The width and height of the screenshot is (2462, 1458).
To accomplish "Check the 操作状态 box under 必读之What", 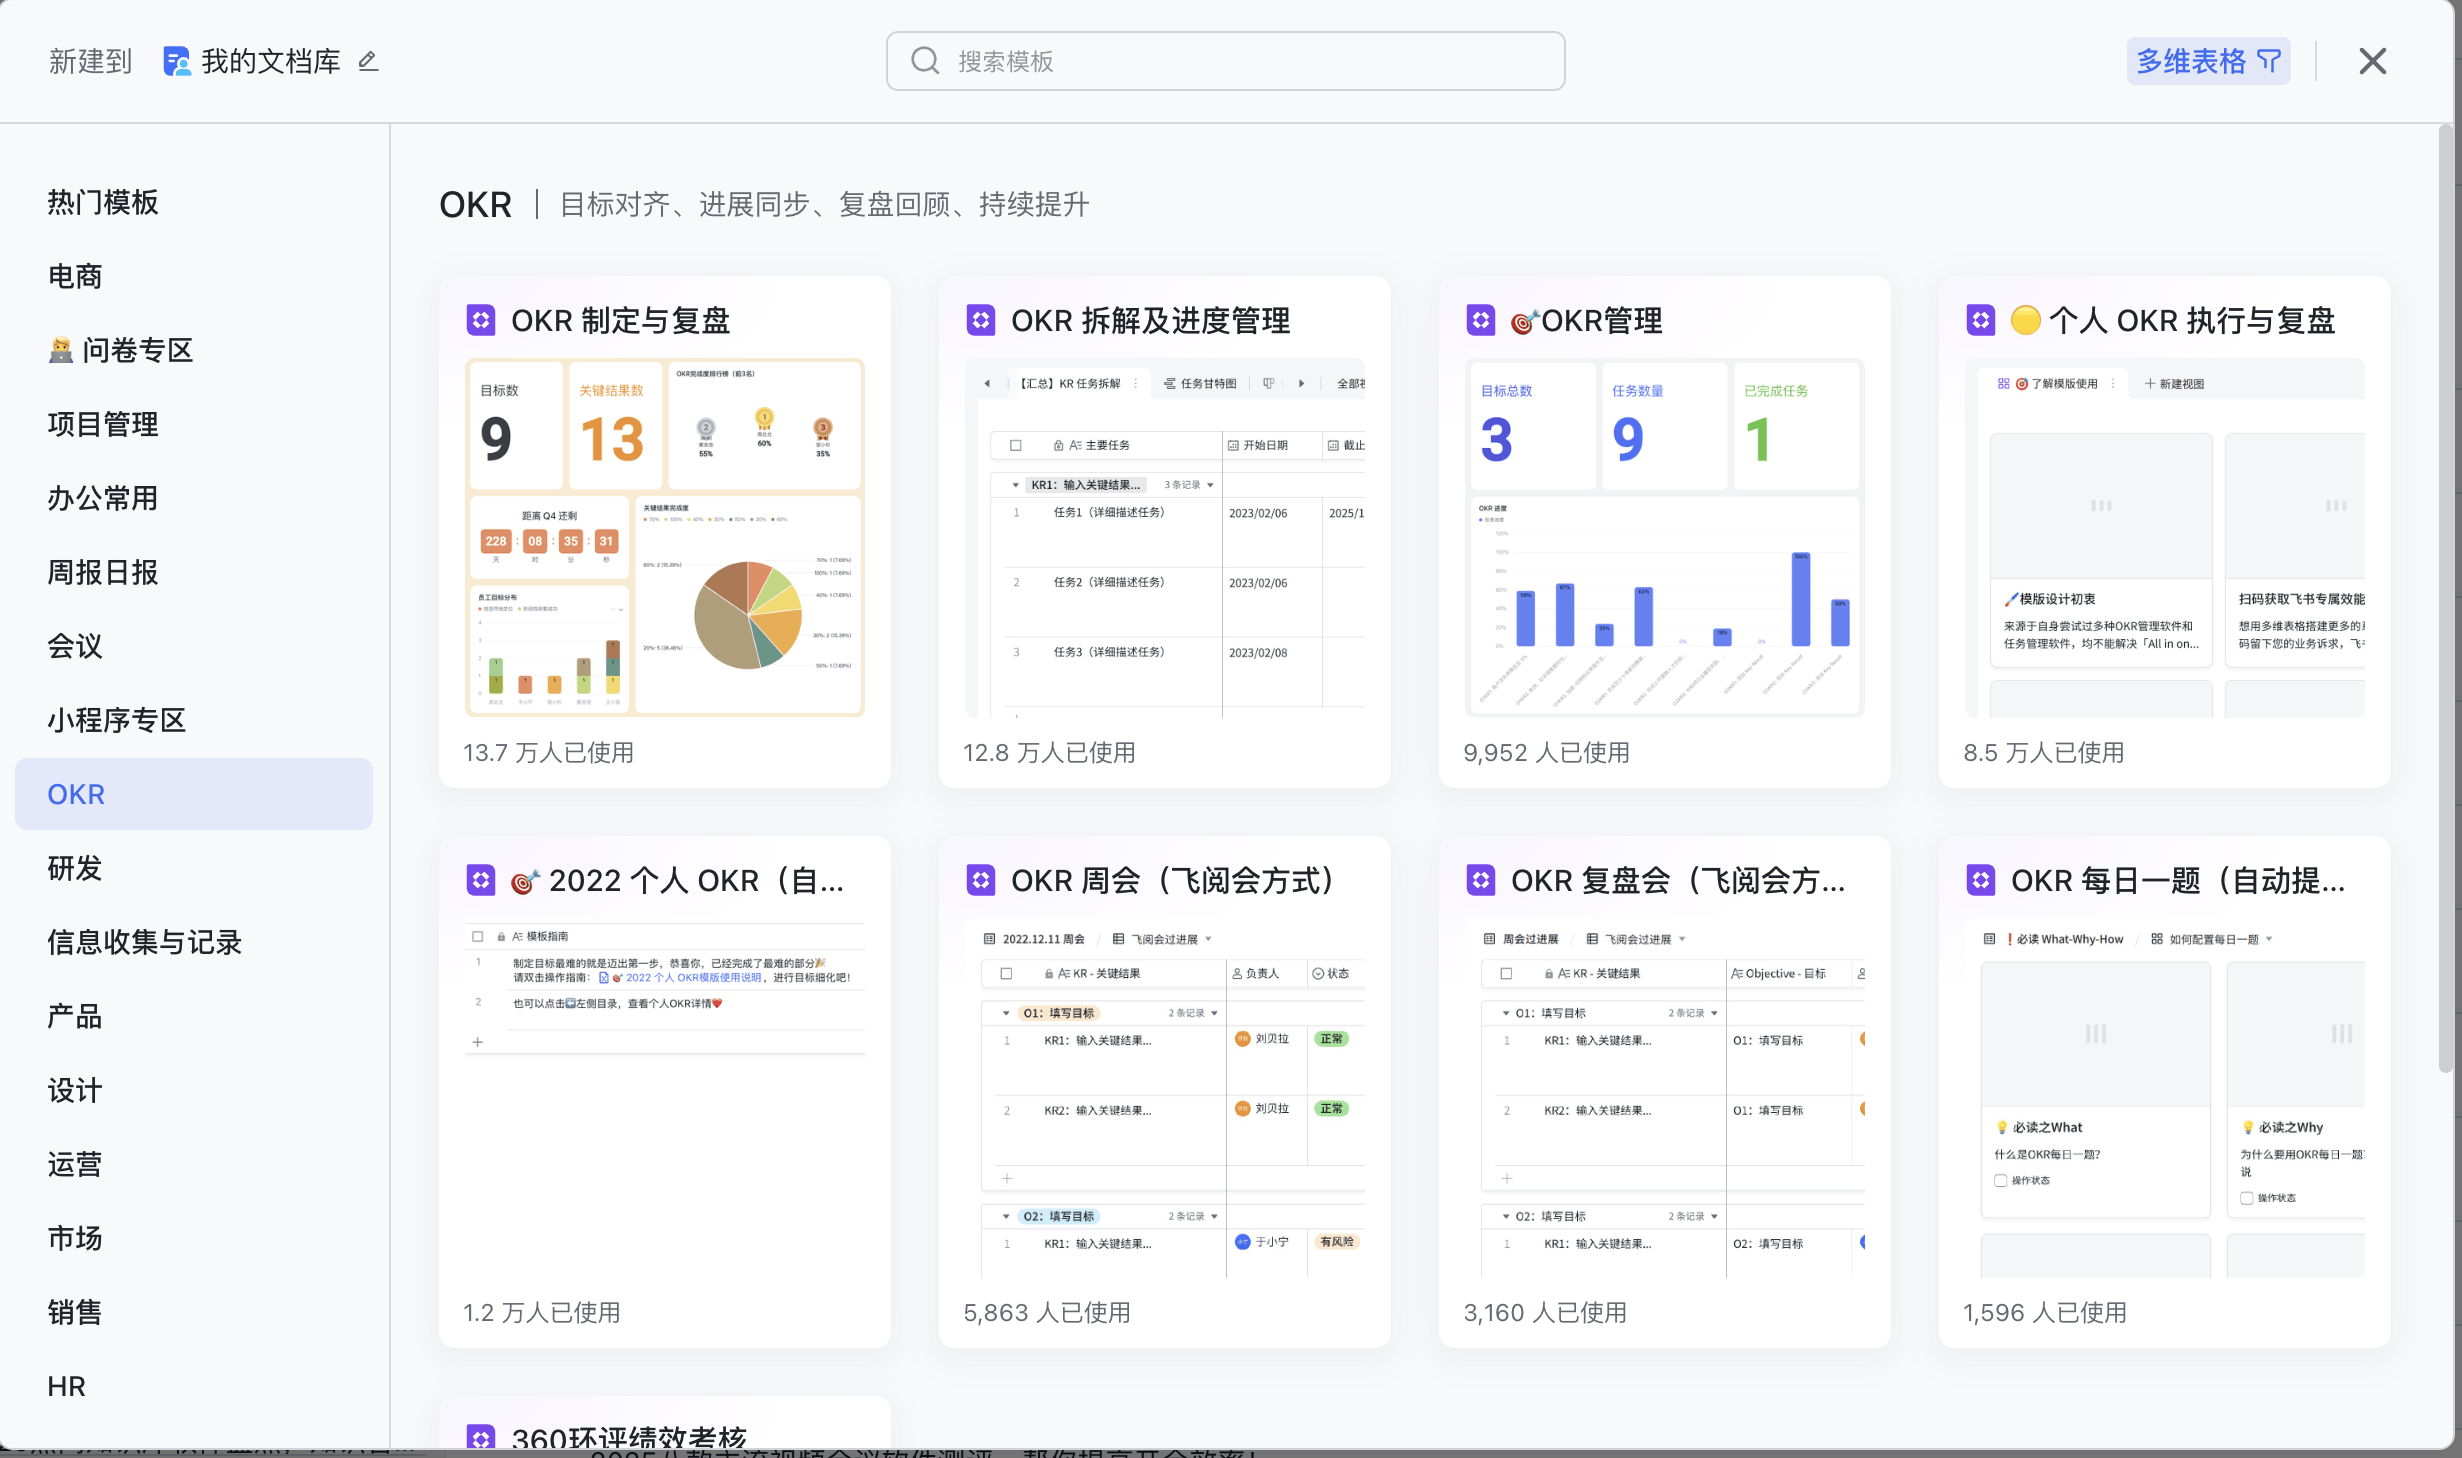I will (x=2001, y=1180).
